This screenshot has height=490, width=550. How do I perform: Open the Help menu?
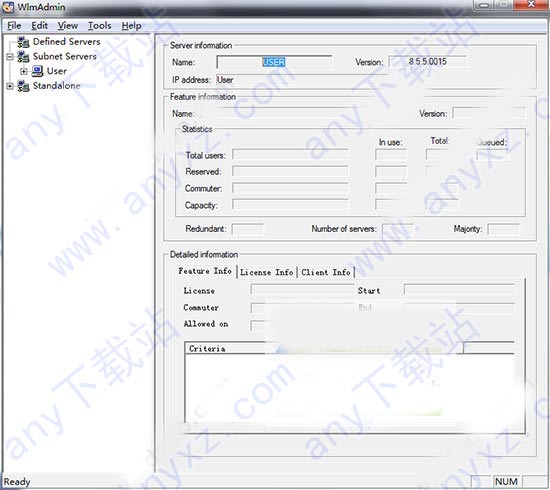(x=132, y=26)
